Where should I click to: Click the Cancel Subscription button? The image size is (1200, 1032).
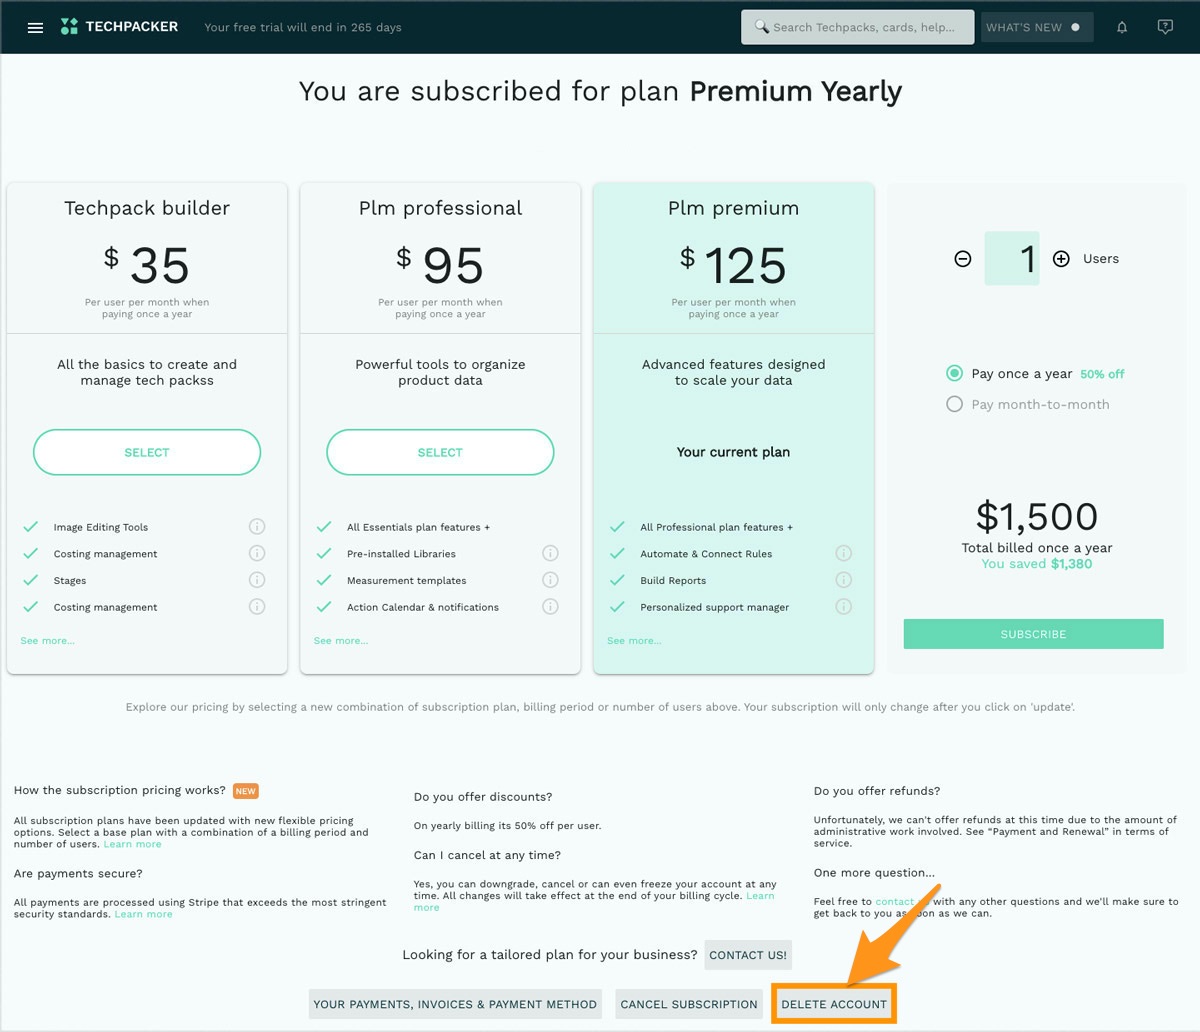click(689, 1004)
